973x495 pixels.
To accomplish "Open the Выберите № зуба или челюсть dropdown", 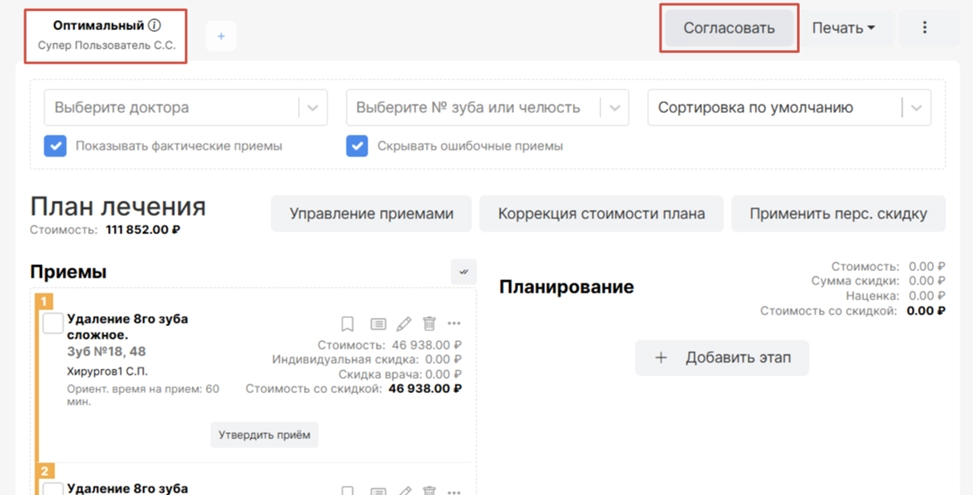I will coord(614,108).
